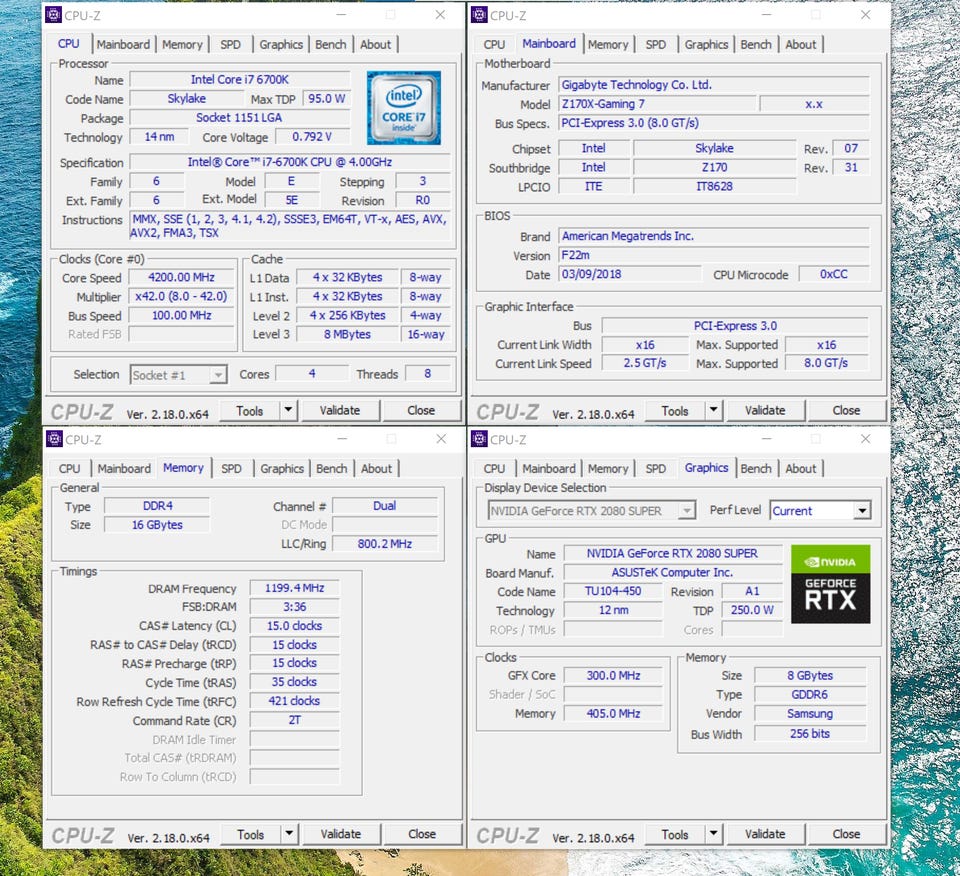The height and width of the screenshot is (876, 960).
Task: Expand the Display Device Selection combo box
Action: (x=686, y=511)
